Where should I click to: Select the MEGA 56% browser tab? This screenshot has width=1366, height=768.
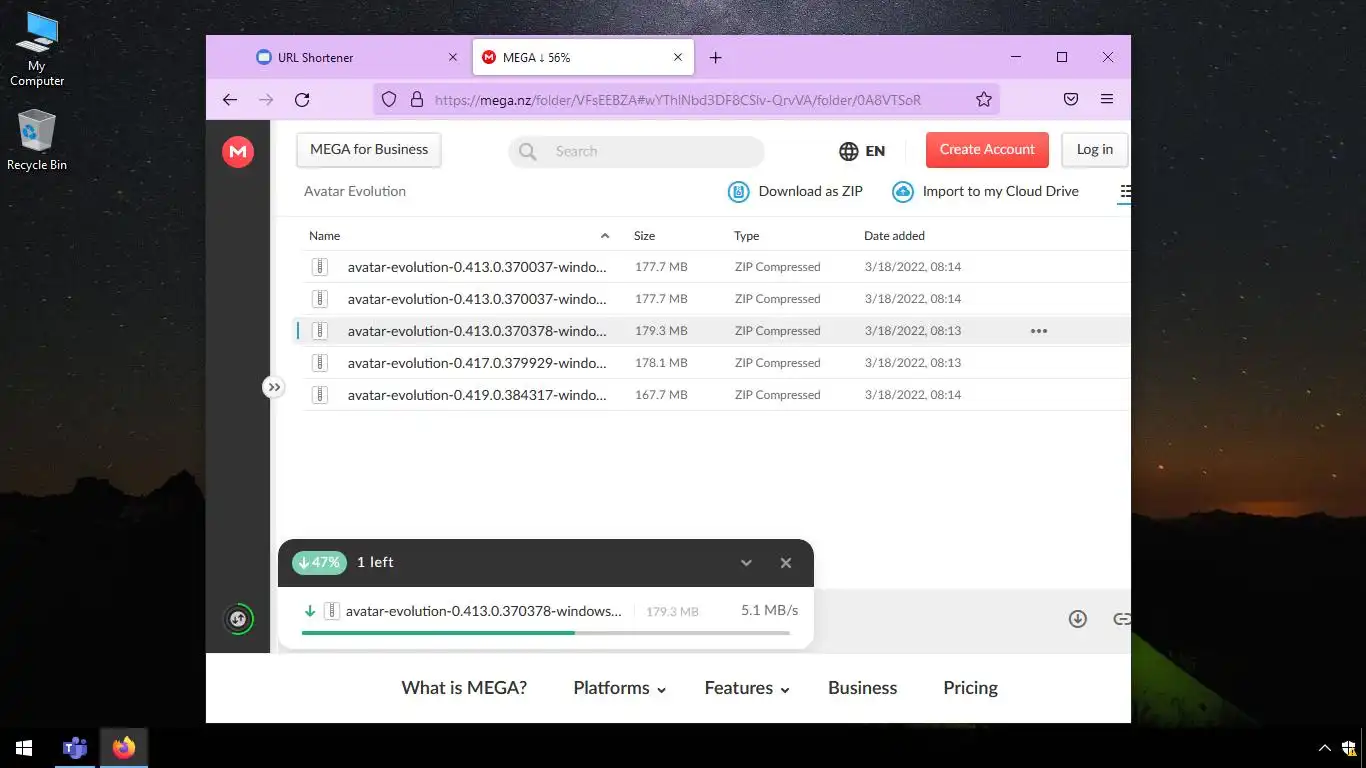pyautogui.click(x=582, y=58)
